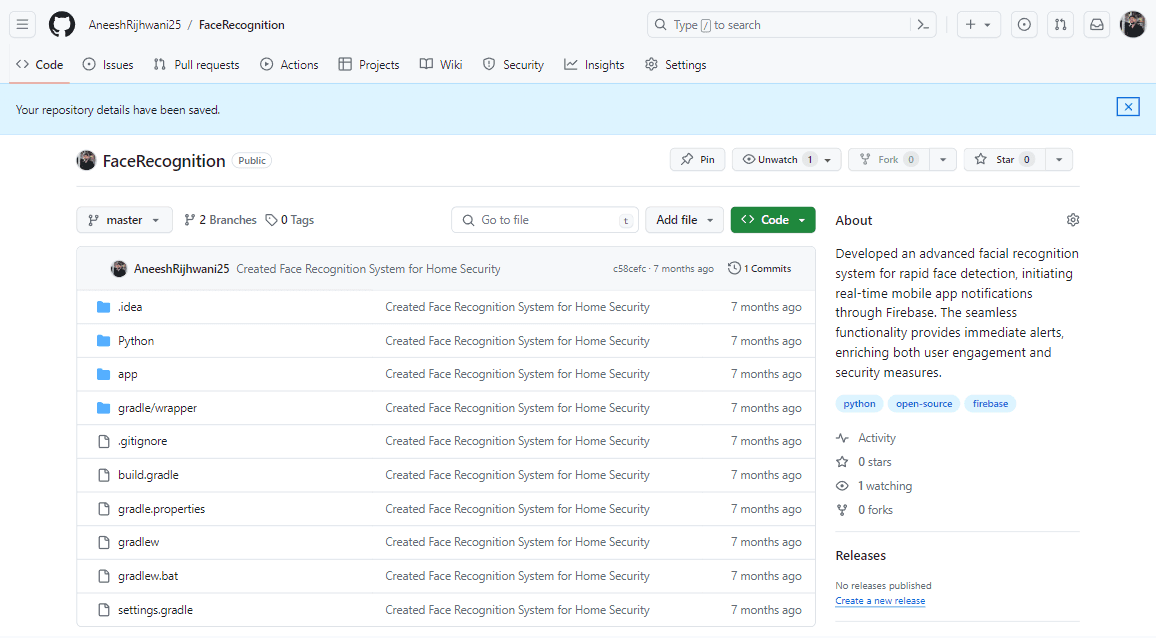The height and width of the screenshot is (638, 1156).
Task: Click the build.gradle file icon
Action: (104, 475)
